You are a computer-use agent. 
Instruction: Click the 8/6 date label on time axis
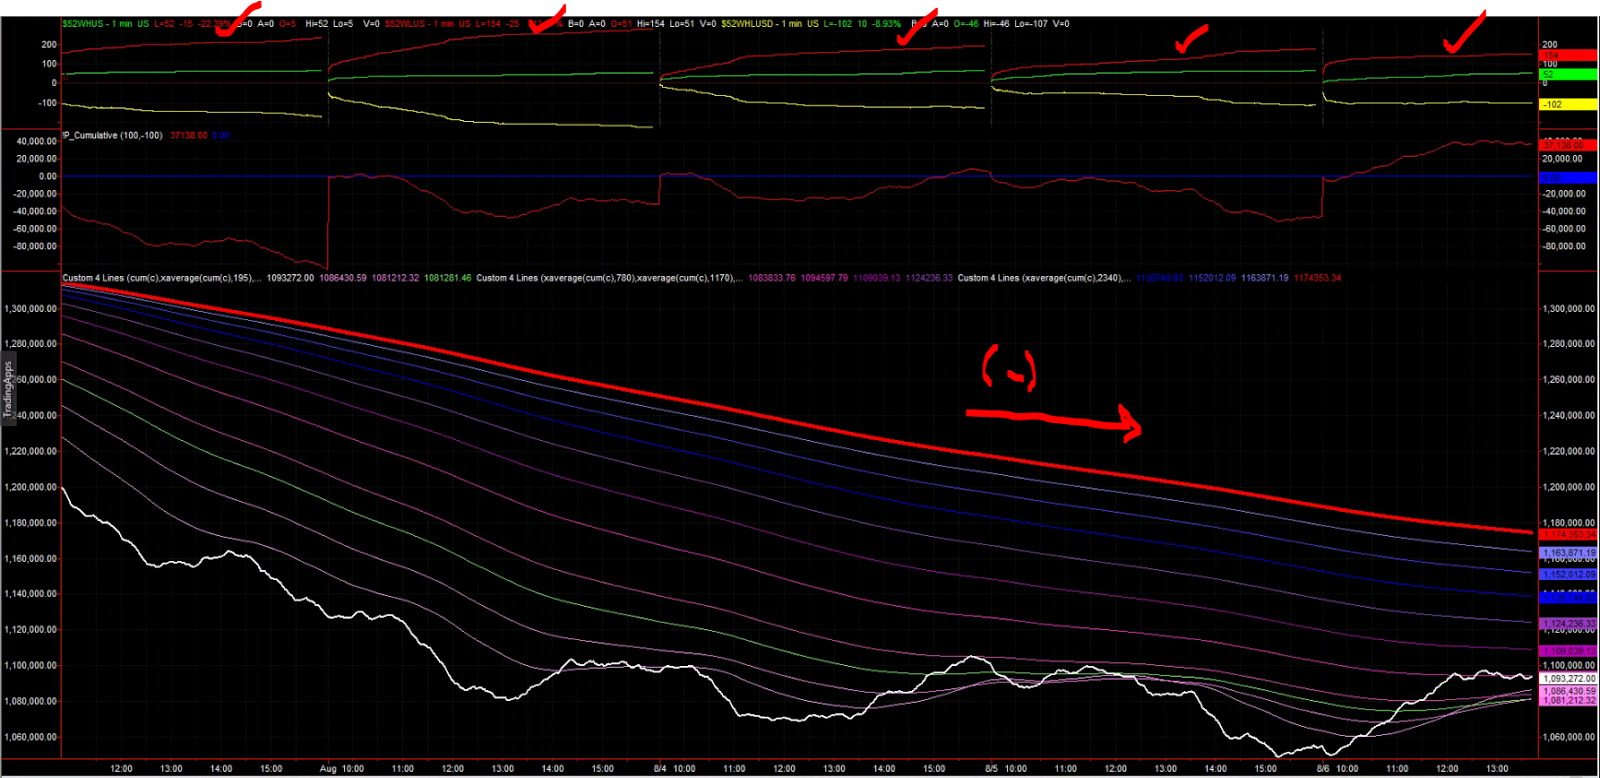tap(1323, 769)
